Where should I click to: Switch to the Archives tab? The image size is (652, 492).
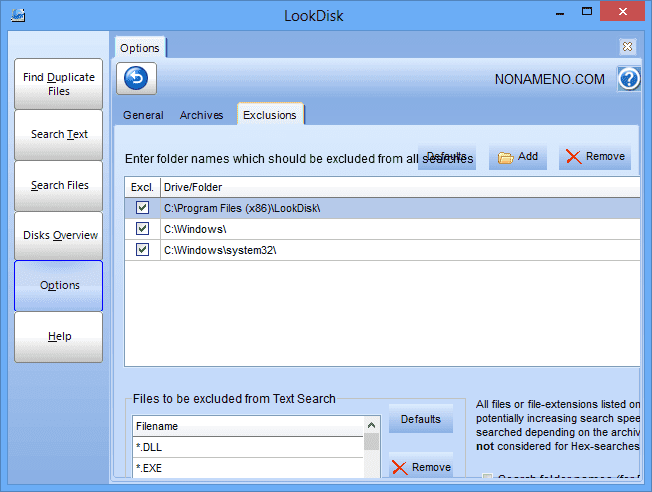tap(201, 115)
